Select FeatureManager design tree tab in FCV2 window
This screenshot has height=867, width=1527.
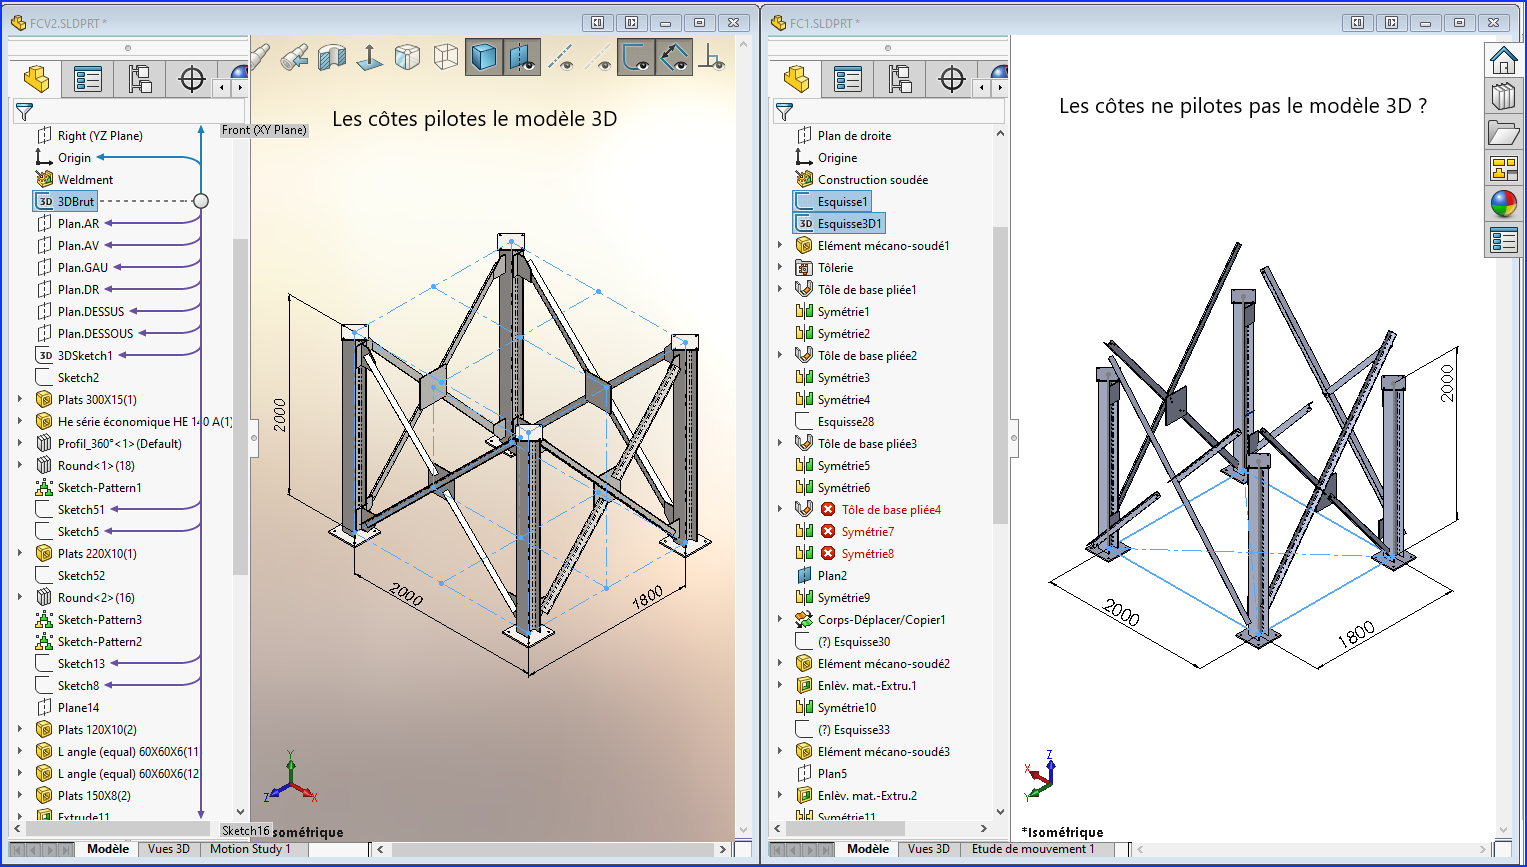(x=37, y=79)
